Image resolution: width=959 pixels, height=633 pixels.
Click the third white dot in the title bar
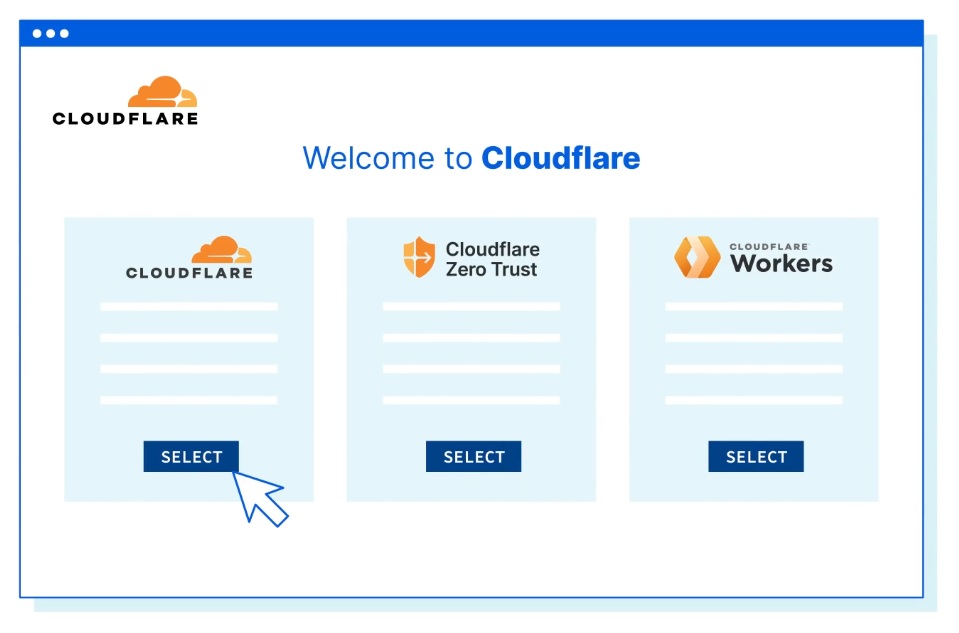[64, 33]
